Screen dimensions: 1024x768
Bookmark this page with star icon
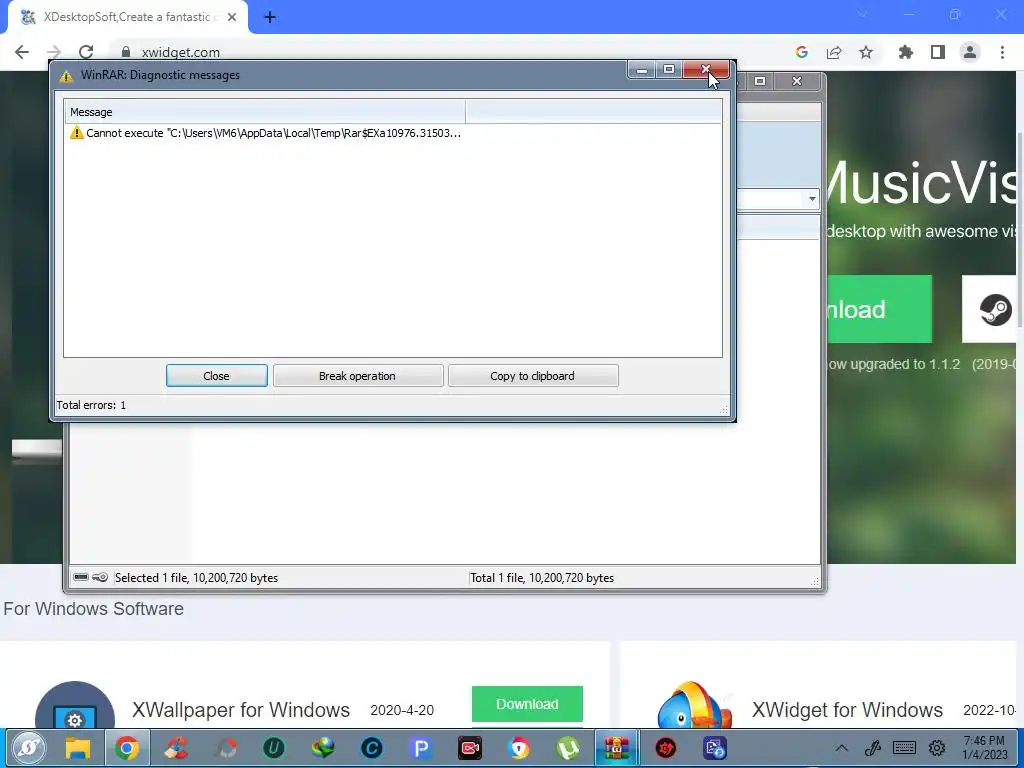click(866, 52)
